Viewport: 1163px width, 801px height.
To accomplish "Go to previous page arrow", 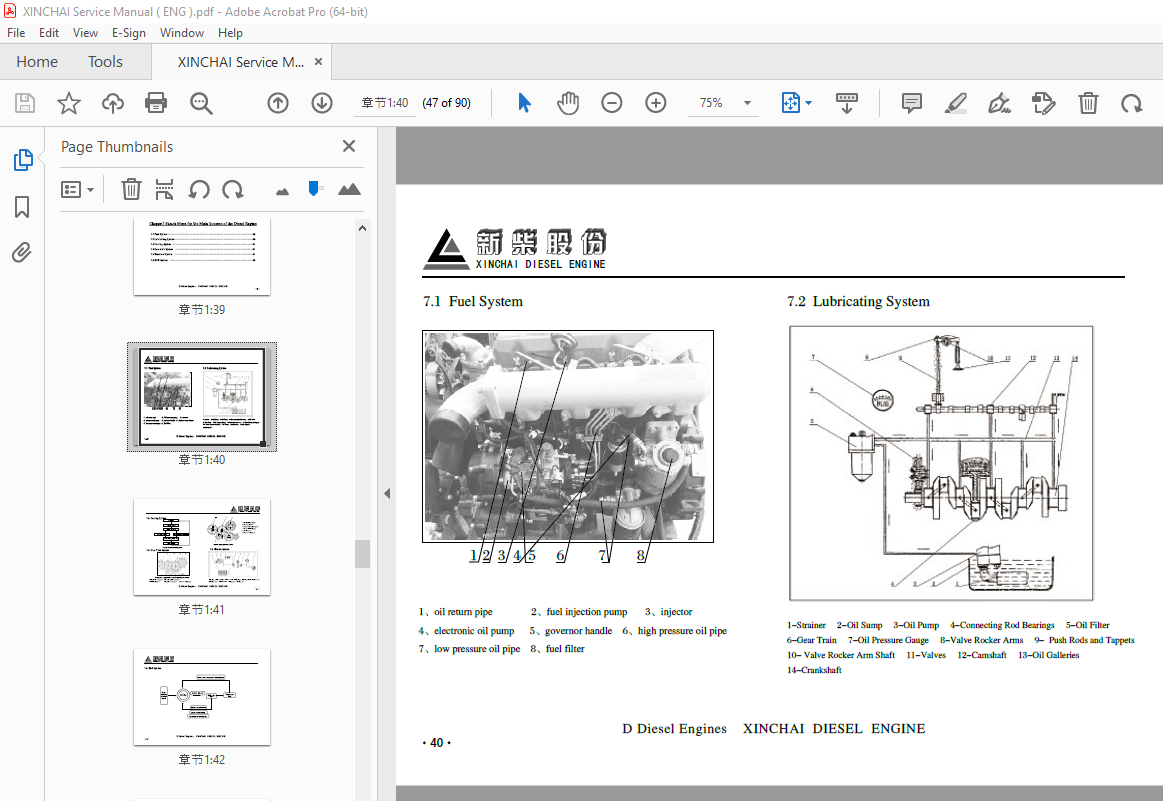I will pos(278,103).
